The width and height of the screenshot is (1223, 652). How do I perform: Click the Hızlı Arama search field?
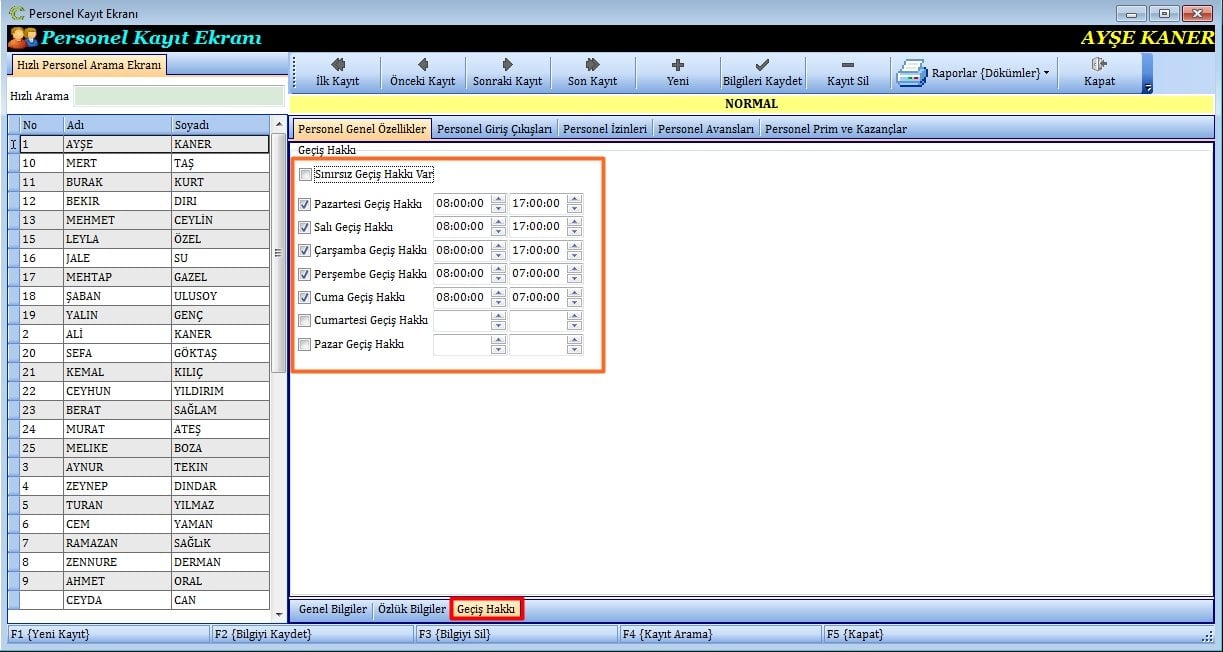point(179,96)
